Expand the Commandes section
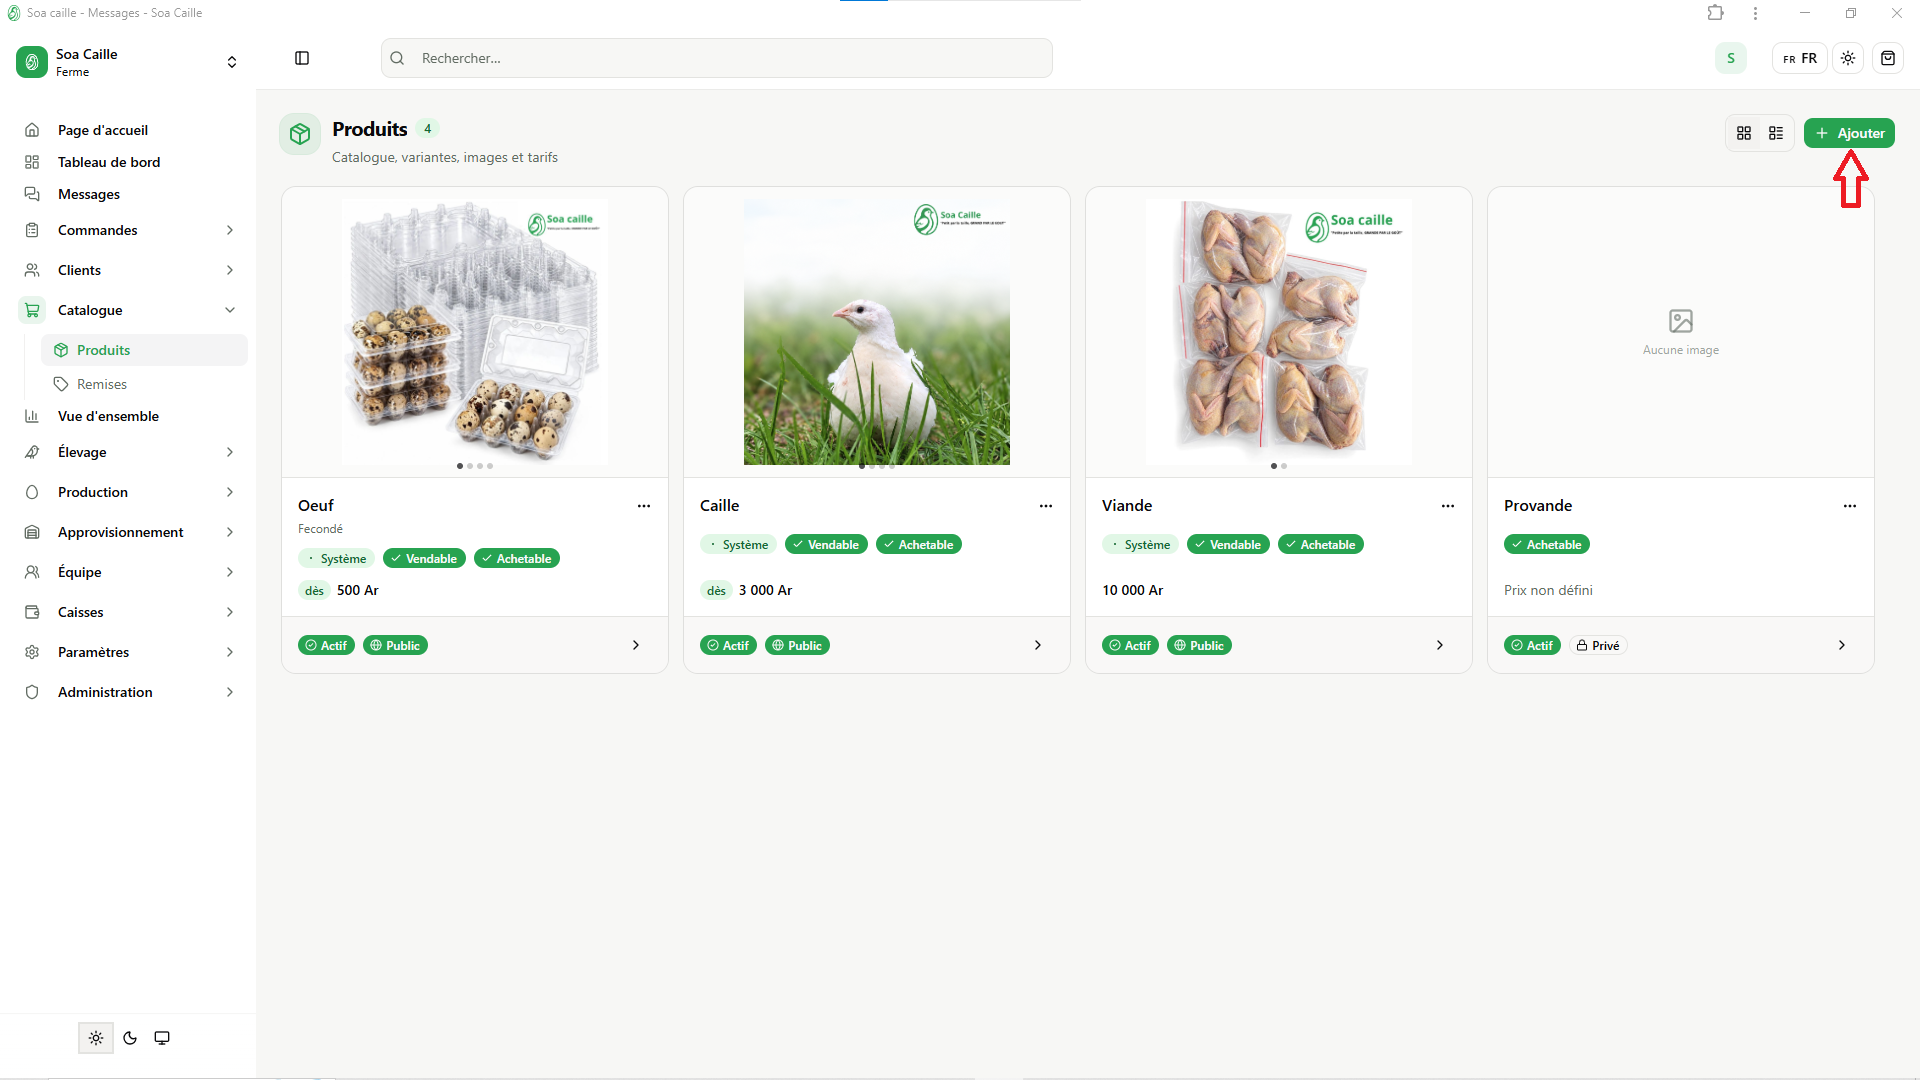1920x1080 pixels. [x=128, y=230]
